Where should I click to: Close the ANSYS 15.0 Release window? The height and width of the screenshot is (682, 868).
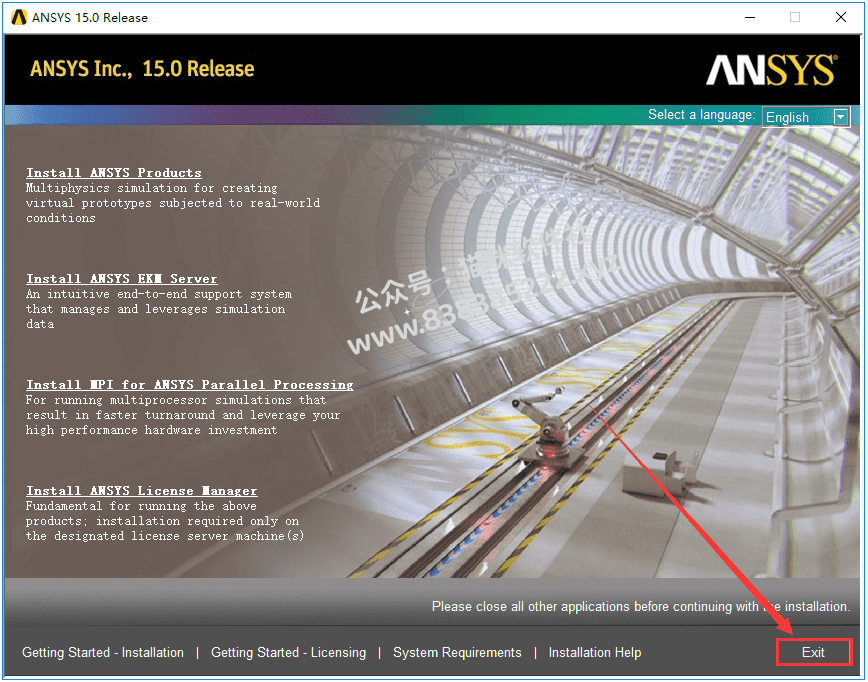pyautogui.click(x=841, y=18)
